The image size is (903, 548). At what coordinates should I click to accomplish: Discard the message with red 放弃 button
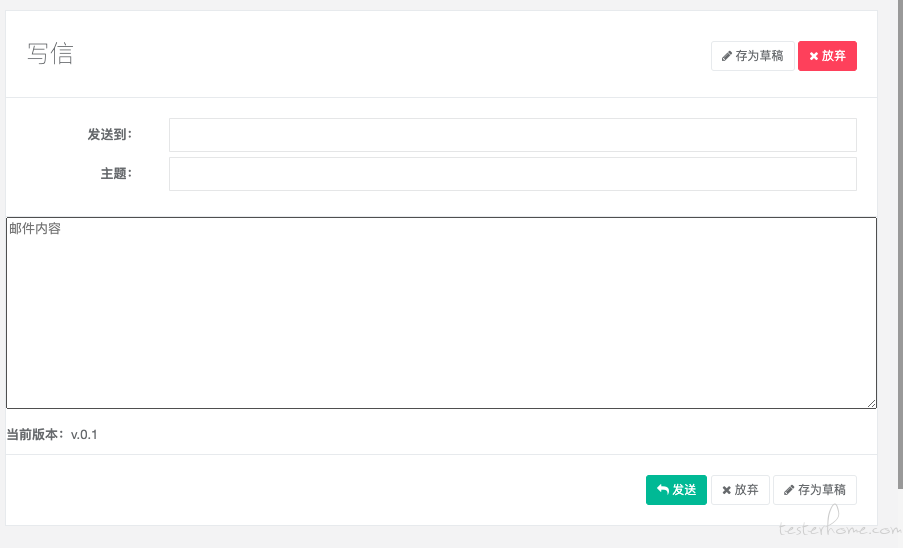[828, 56]
